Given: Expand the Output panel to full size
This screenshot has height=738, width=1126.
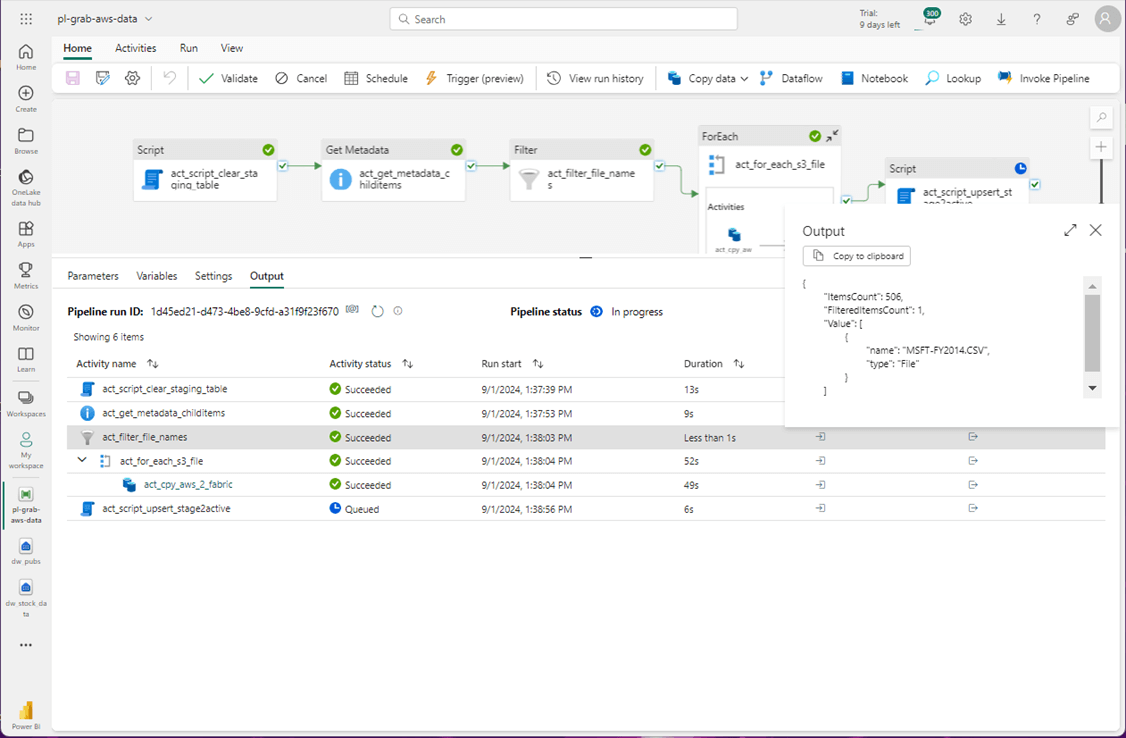Looking at the screenshot, I should coord(1070,230).
